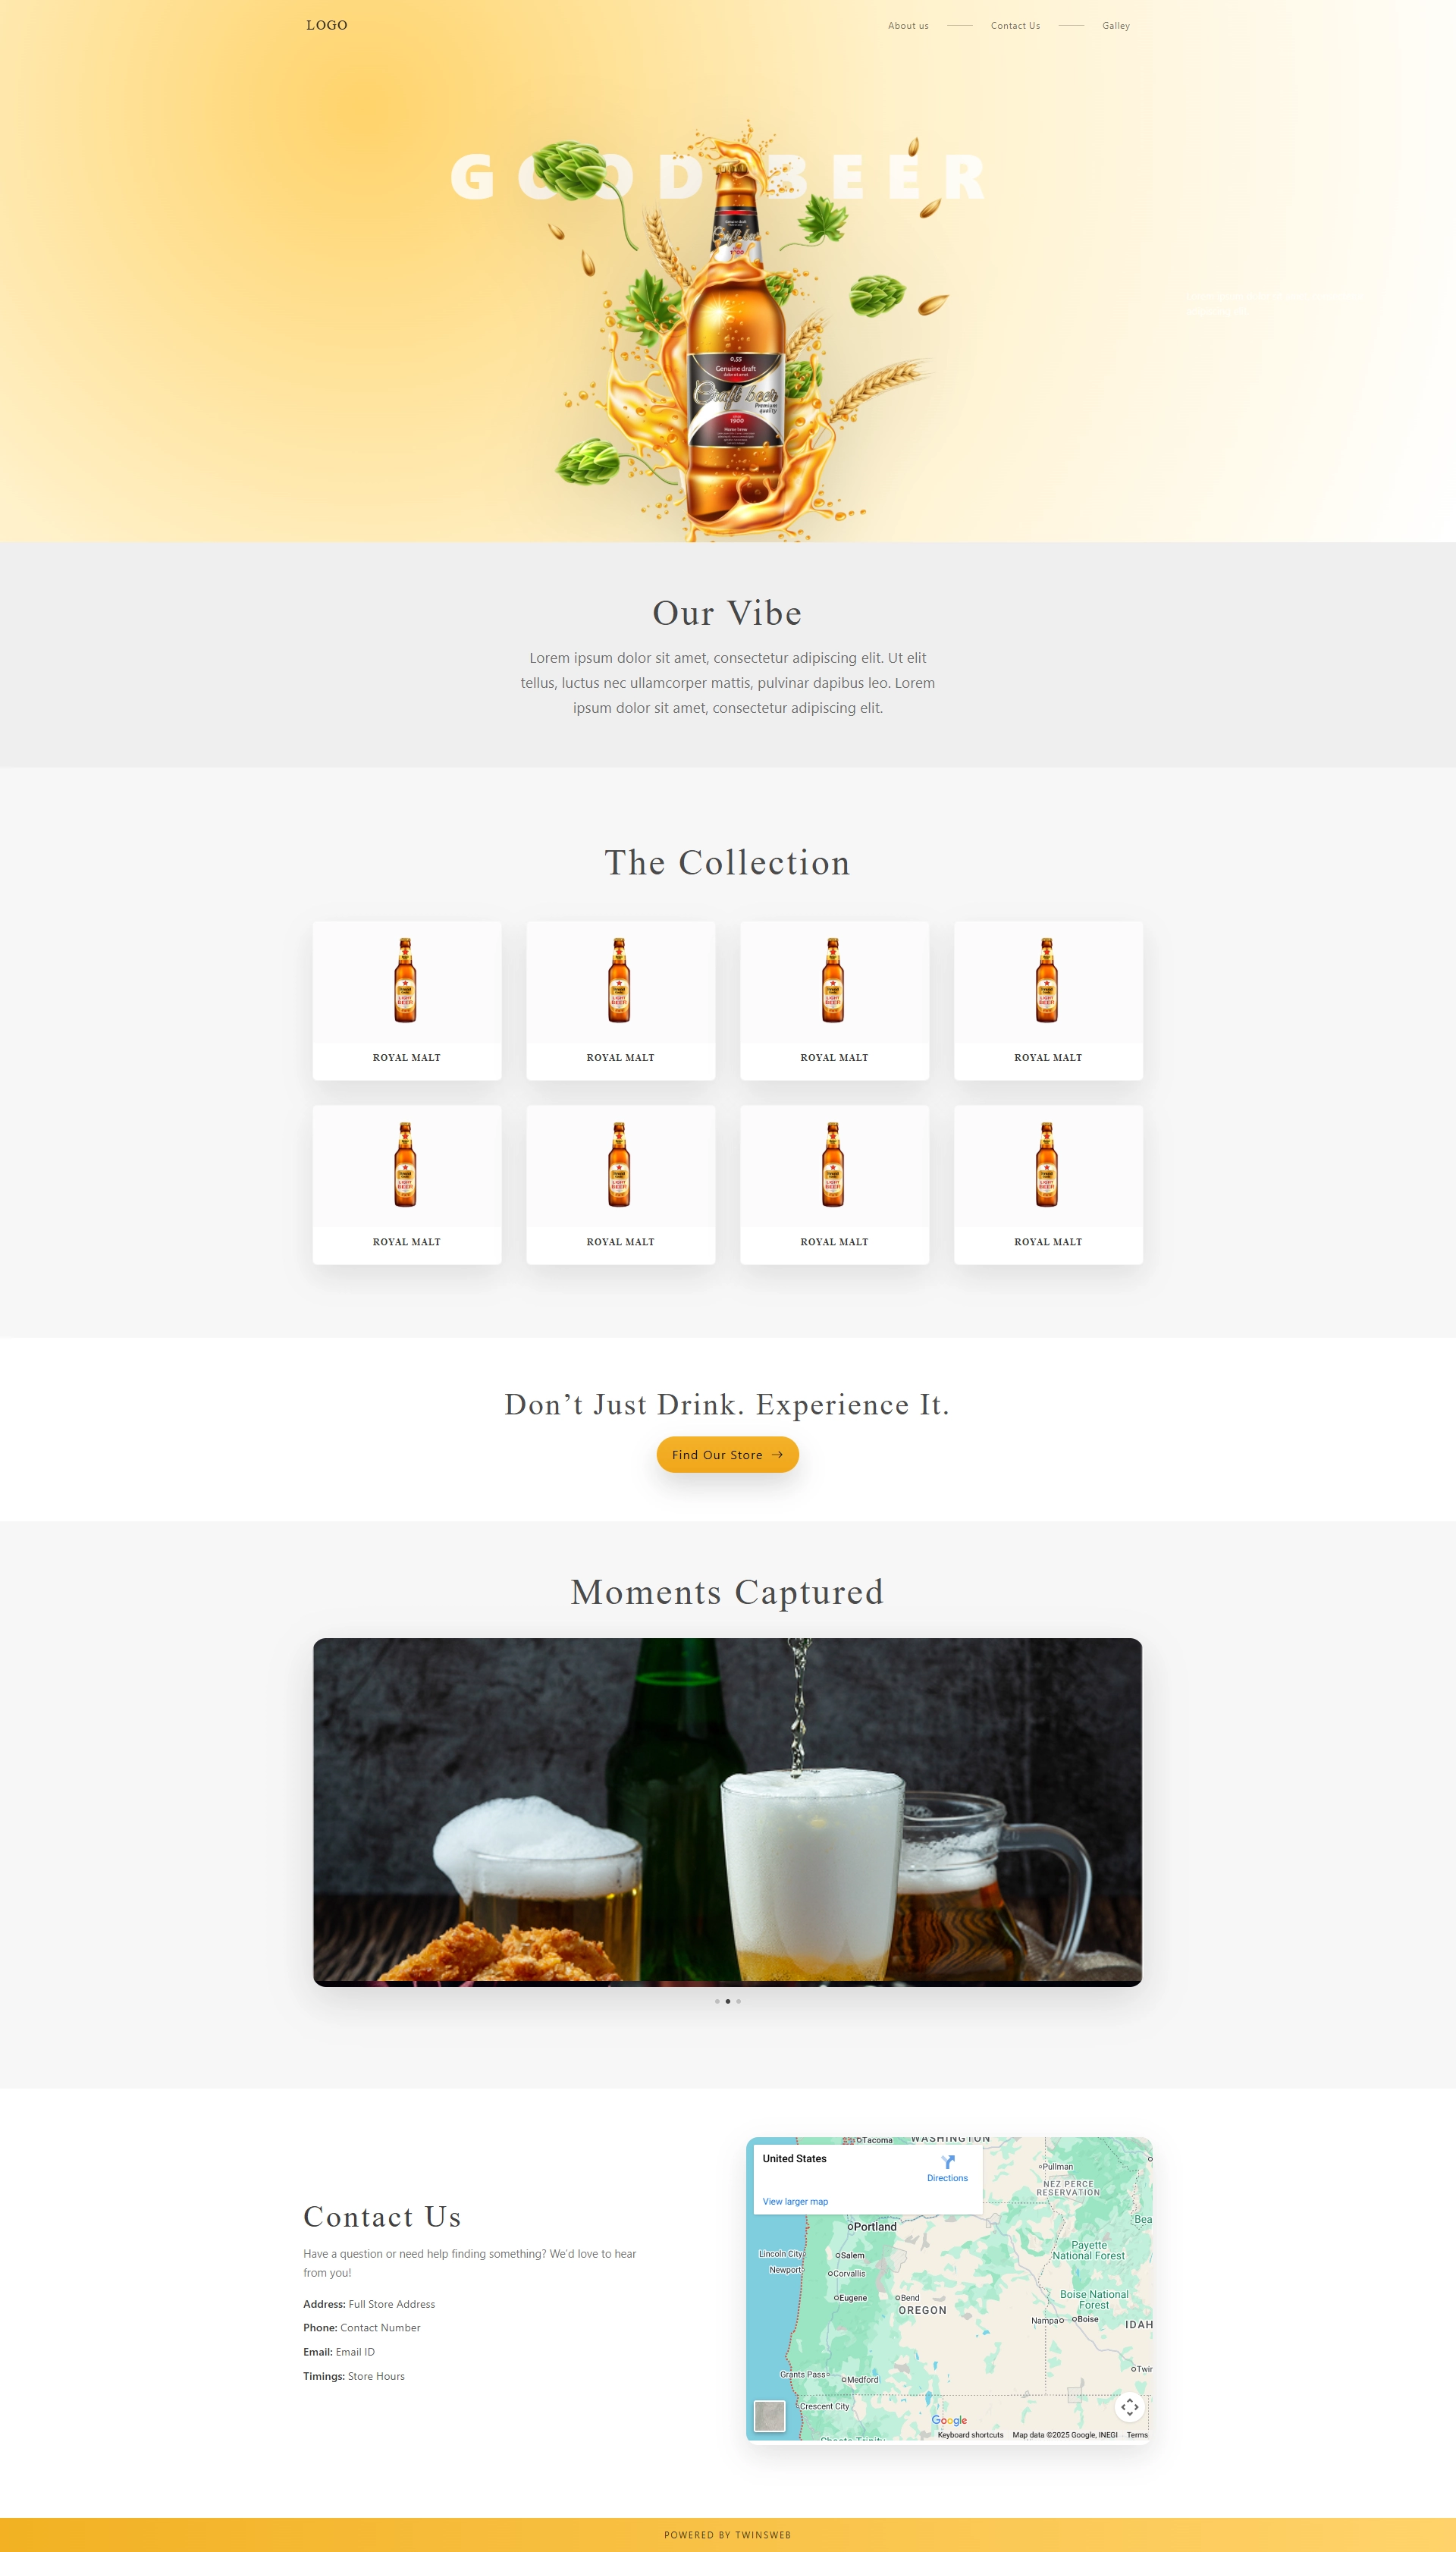Select the middle carousel pagination dot

pos(728,2001)
